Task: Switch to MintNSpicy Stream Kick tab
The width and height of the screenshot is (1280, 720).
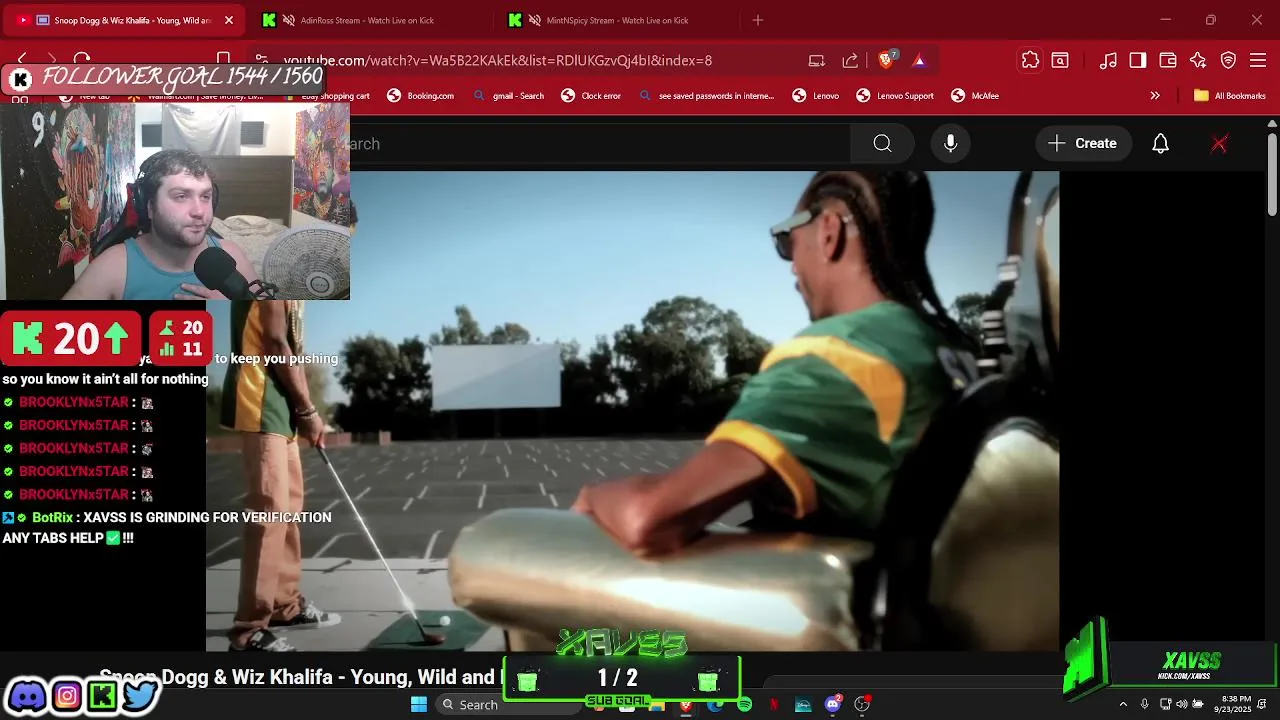Action: tap(616, 20)
